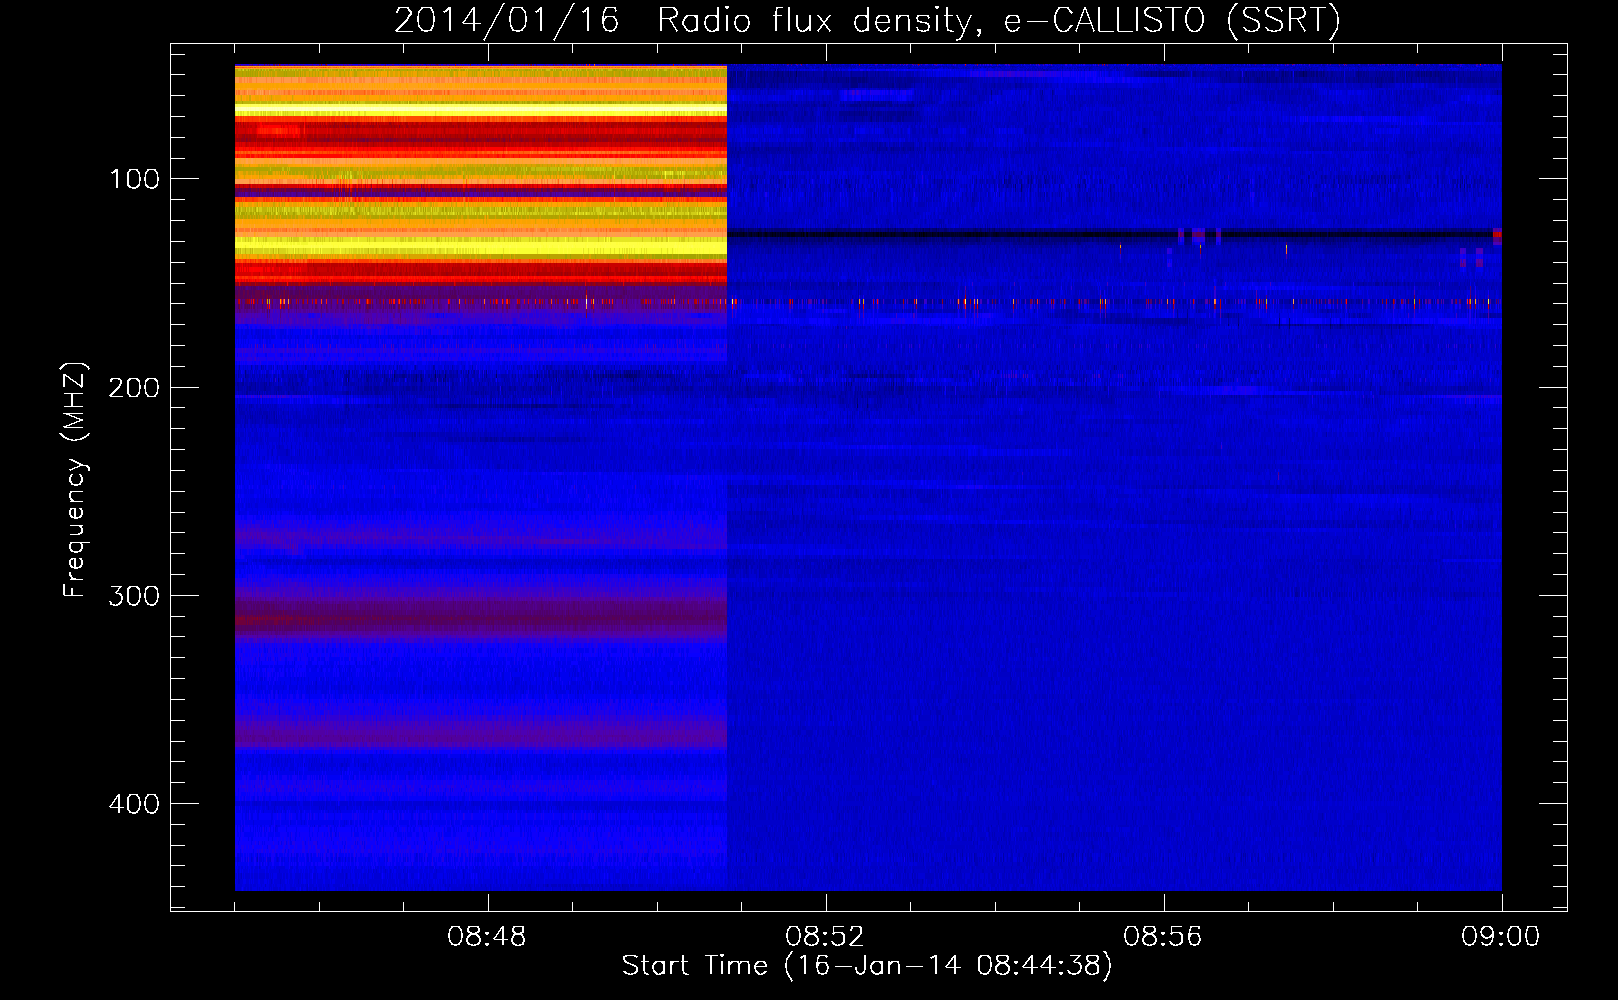Click the 200 frequency tick label

click(134, 387)
